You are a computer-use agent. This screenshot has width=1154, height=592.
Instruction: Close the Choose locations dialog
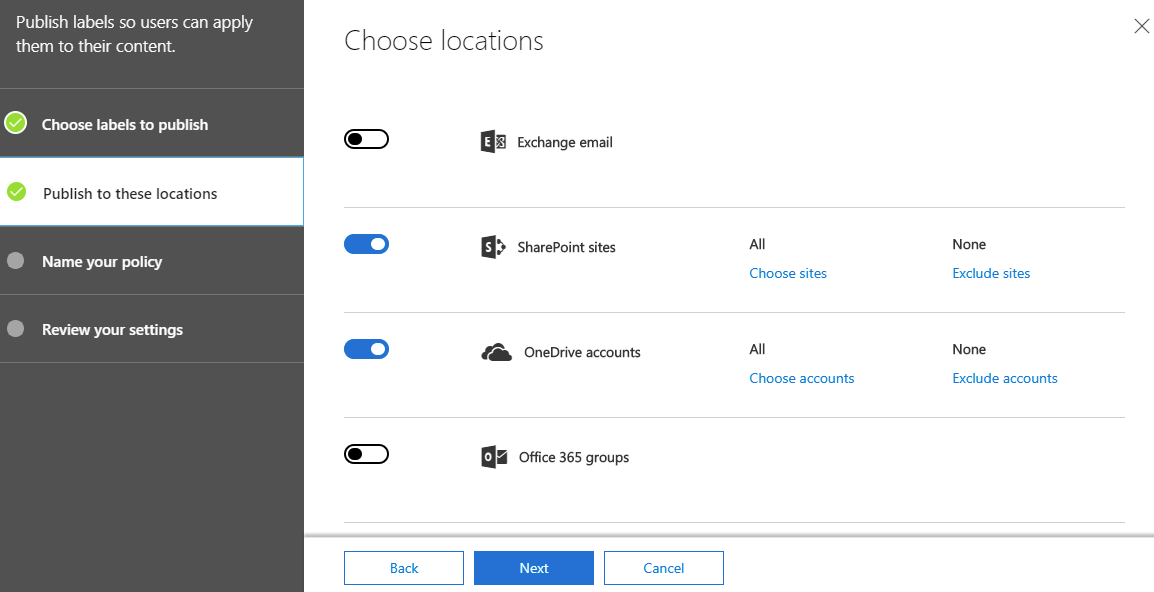[x=1141, y=26]
